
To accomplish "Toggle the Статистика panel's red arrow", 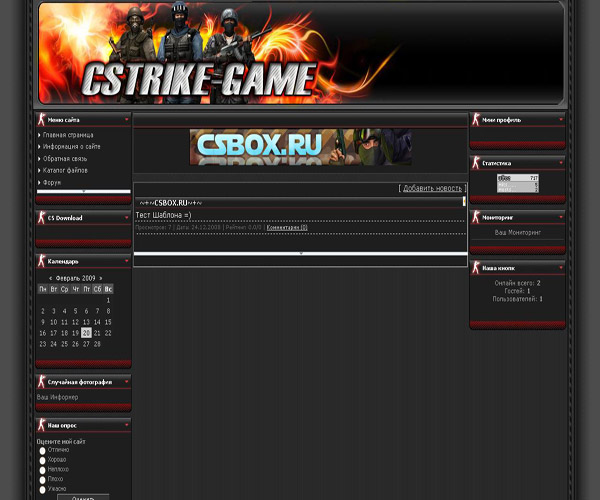I will (x=561, y=162).
